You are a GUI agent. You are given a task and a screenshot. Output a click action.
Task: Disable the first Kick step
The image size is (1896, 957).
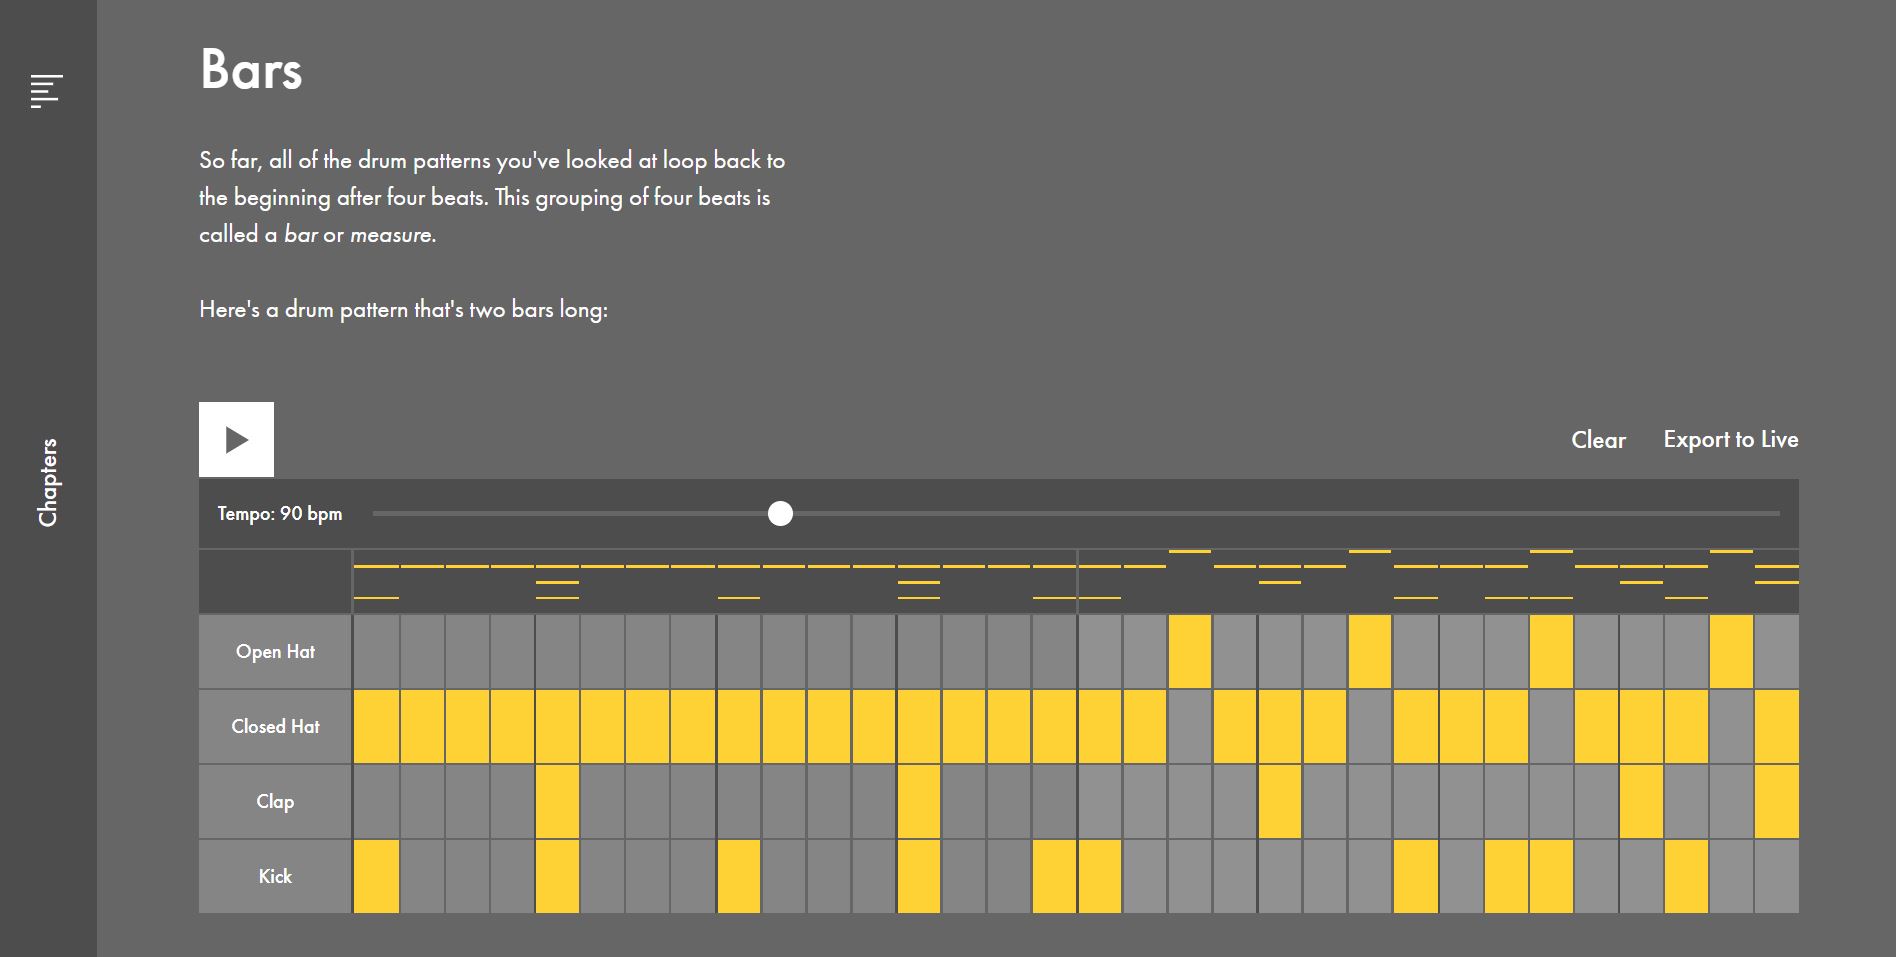tap(376, 877)
